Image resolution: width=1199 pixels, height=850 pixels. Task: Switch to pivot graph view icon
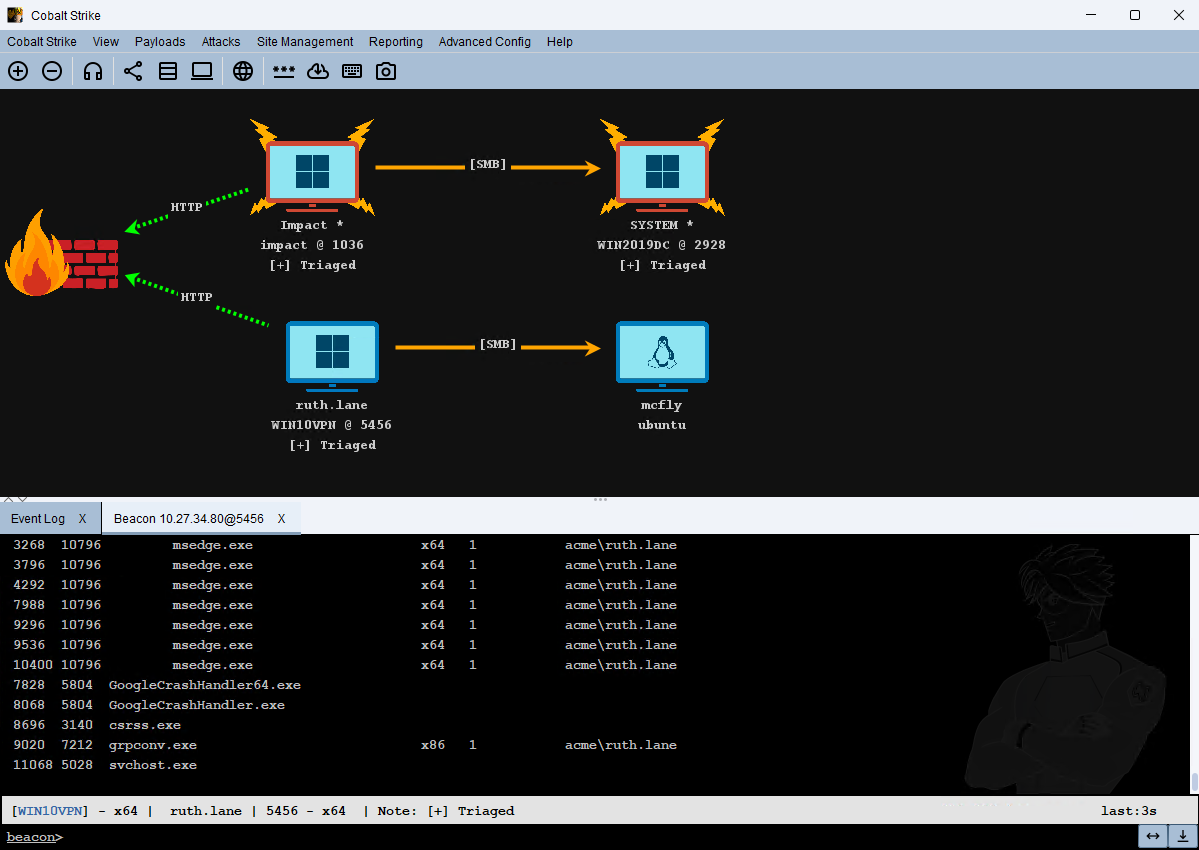[x=133, y=71]
